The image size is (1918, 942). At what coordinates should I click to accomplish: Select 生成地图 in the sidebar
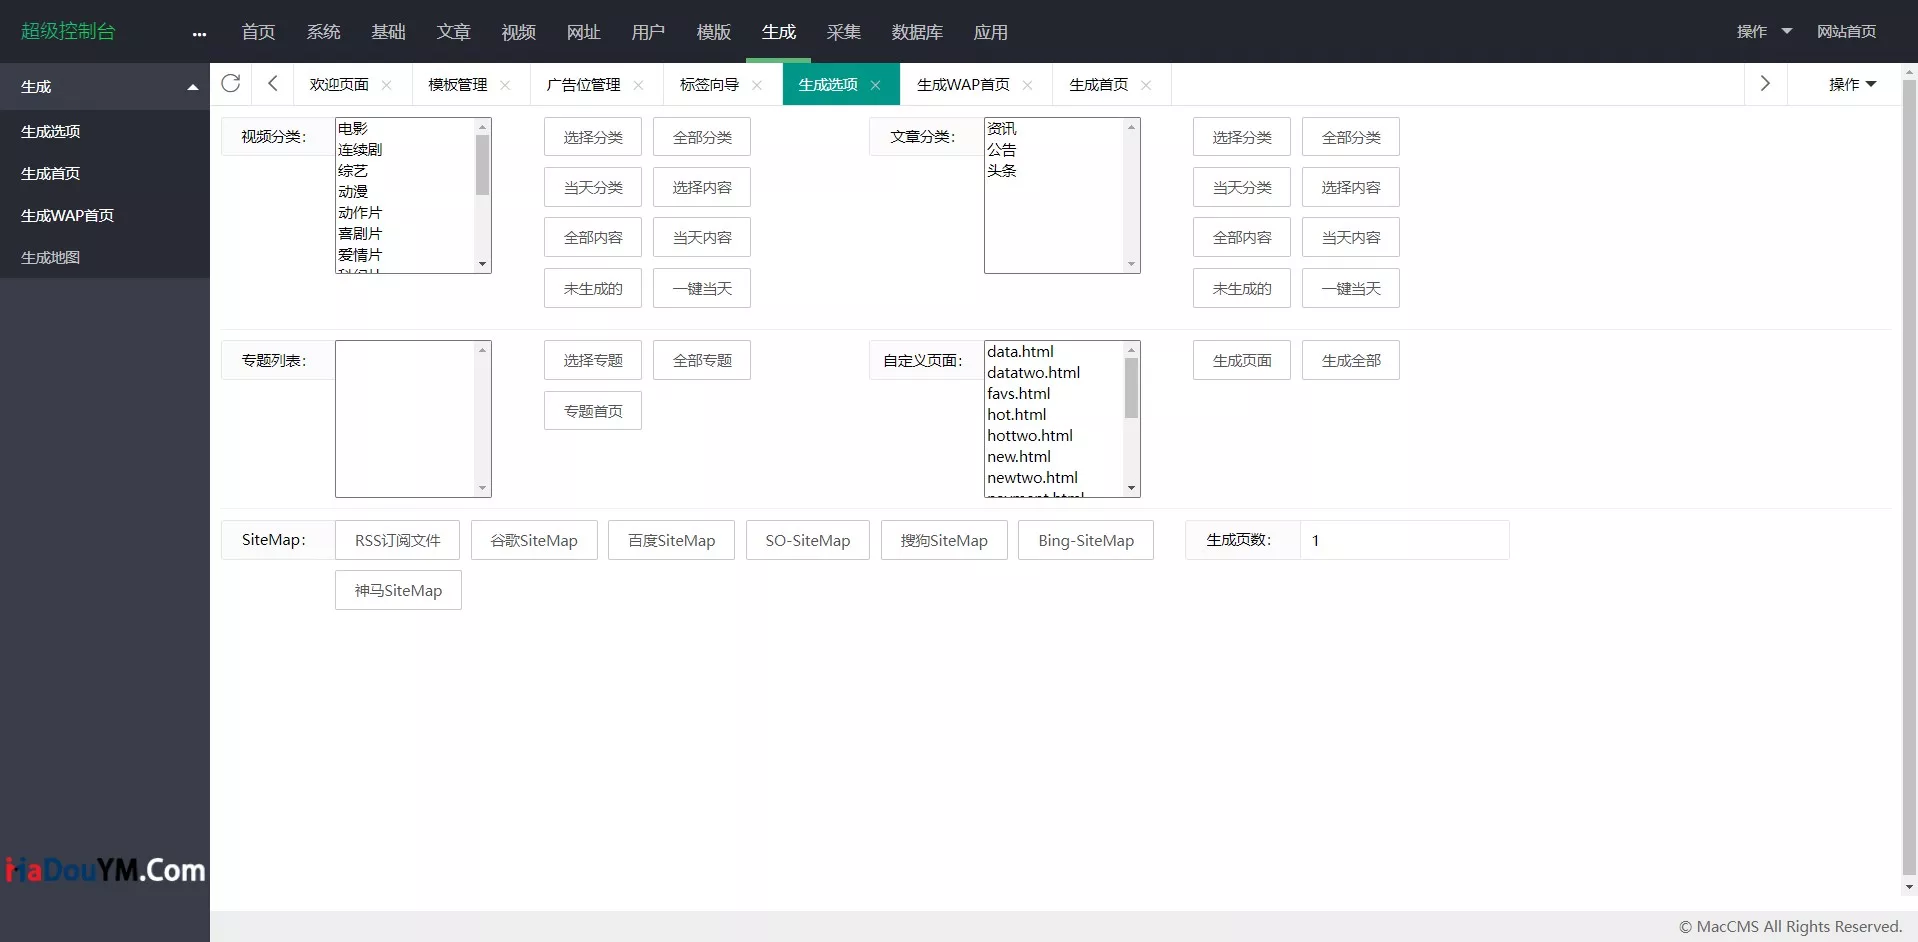pos(51,258)
